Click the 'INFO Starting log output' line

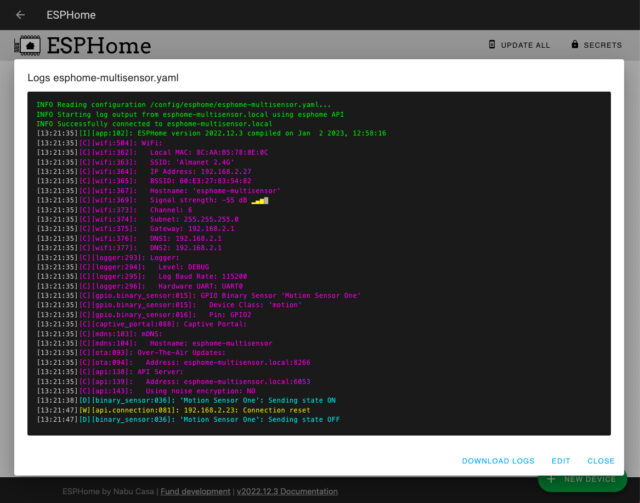(x=190, y=115)
